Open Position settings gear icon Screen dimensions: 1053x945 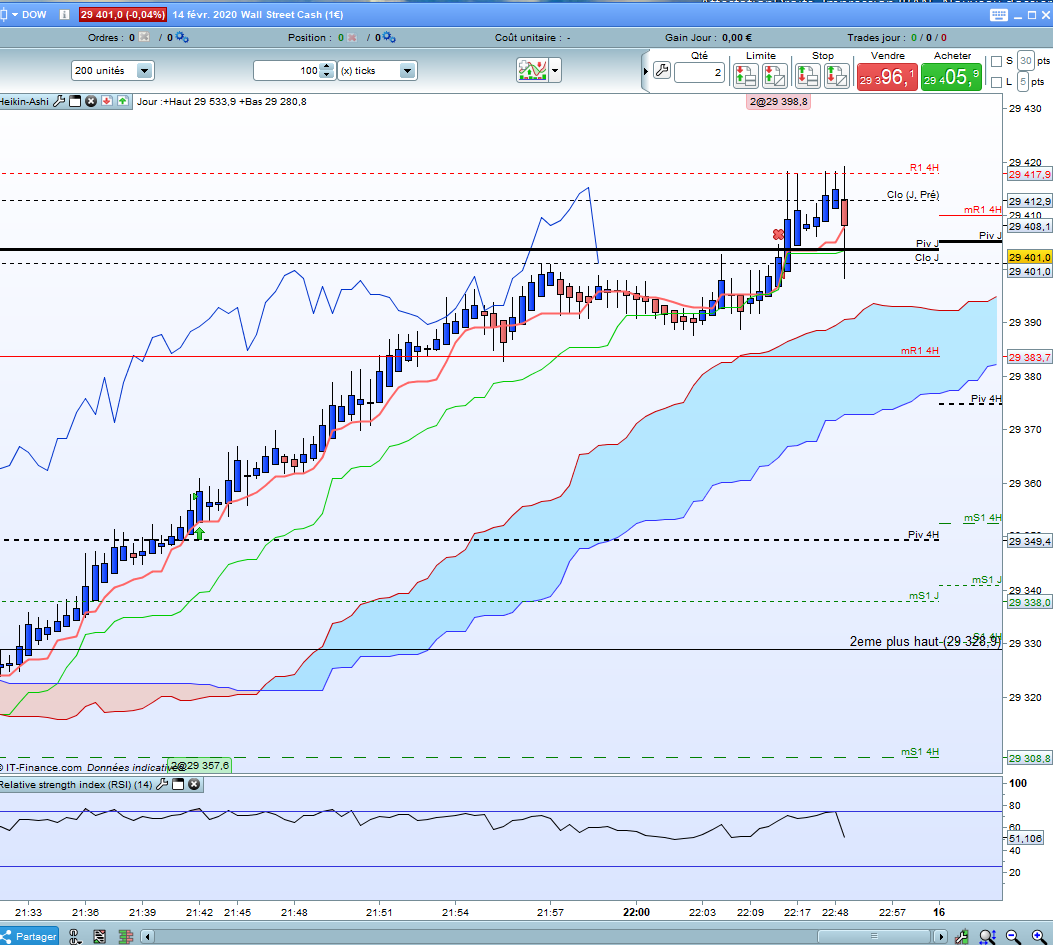390,38
